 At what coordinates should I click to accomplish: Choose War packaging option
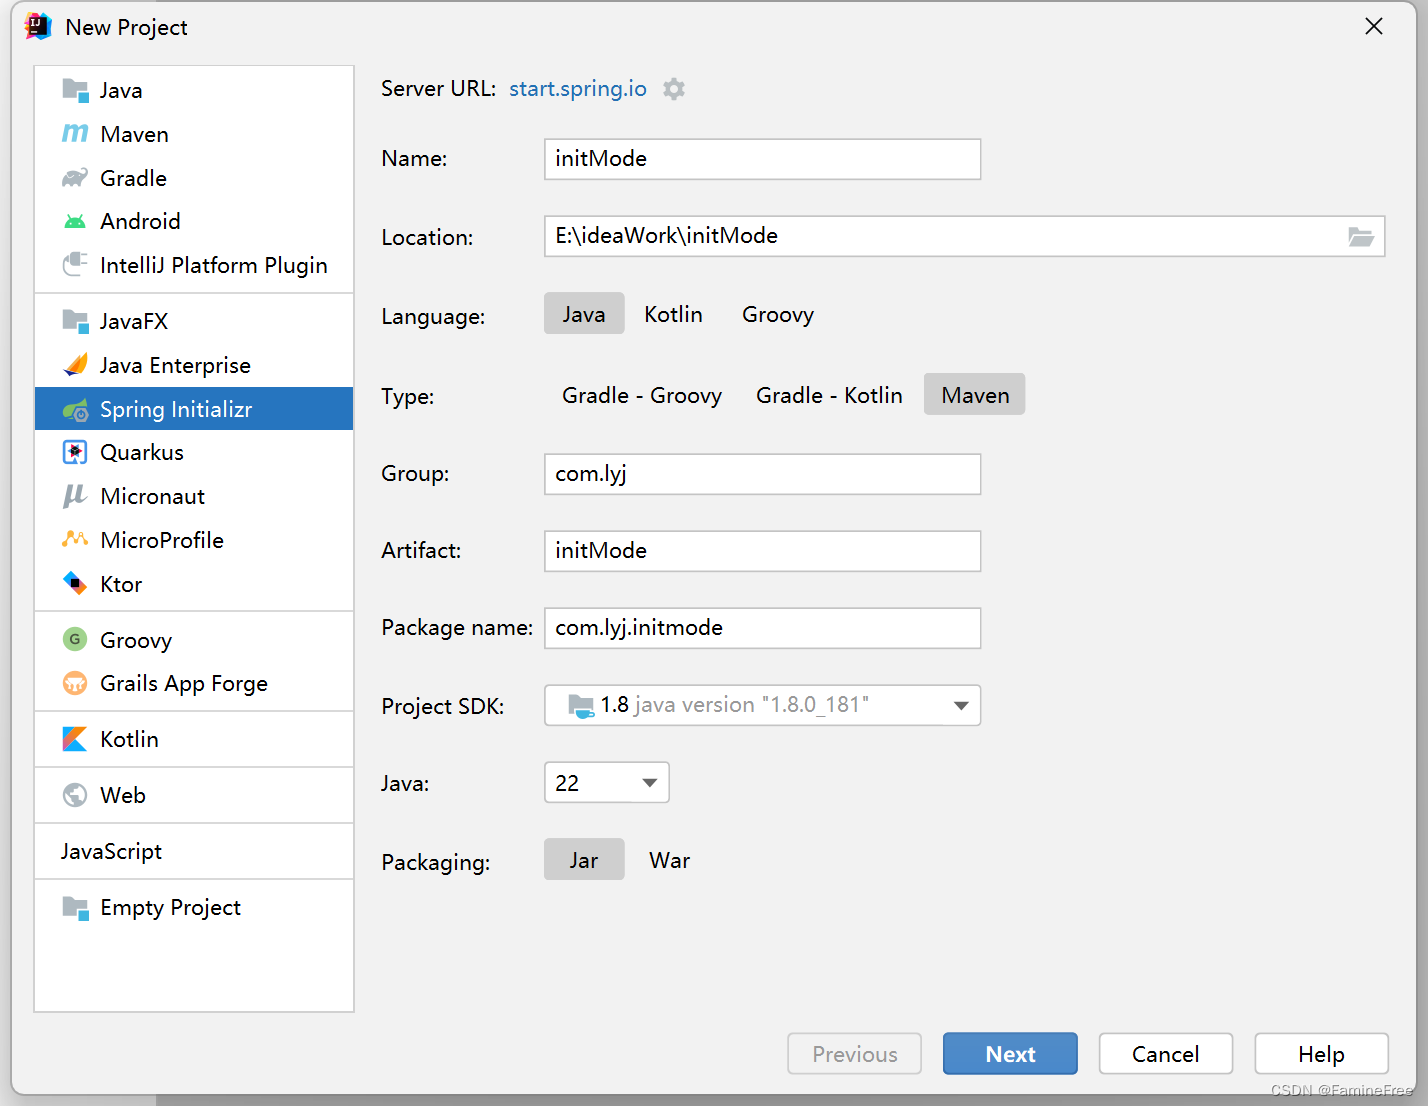point(669,860)
